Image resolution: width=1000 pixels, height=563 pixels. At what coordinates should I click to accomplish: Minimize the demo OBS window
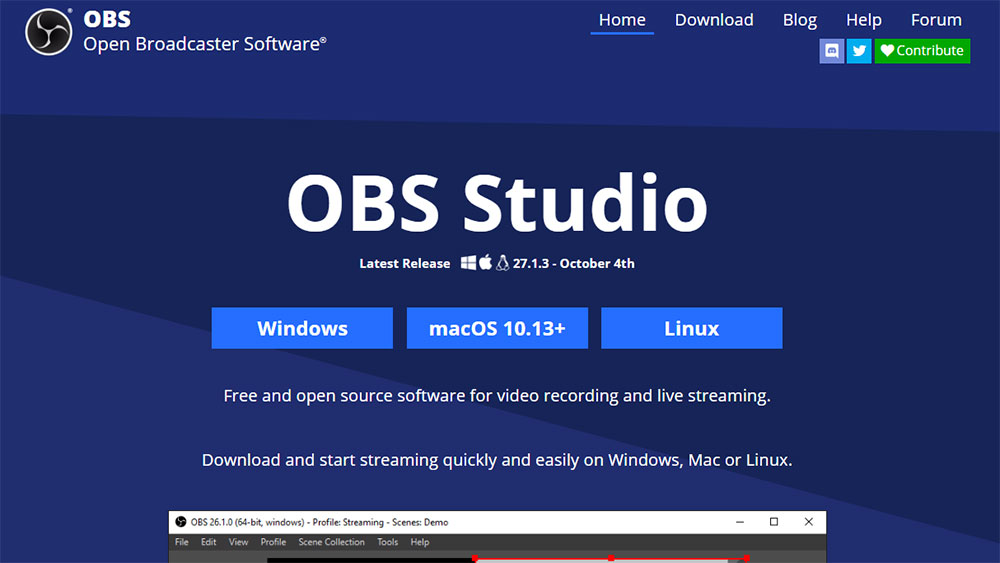click(740, 522)
